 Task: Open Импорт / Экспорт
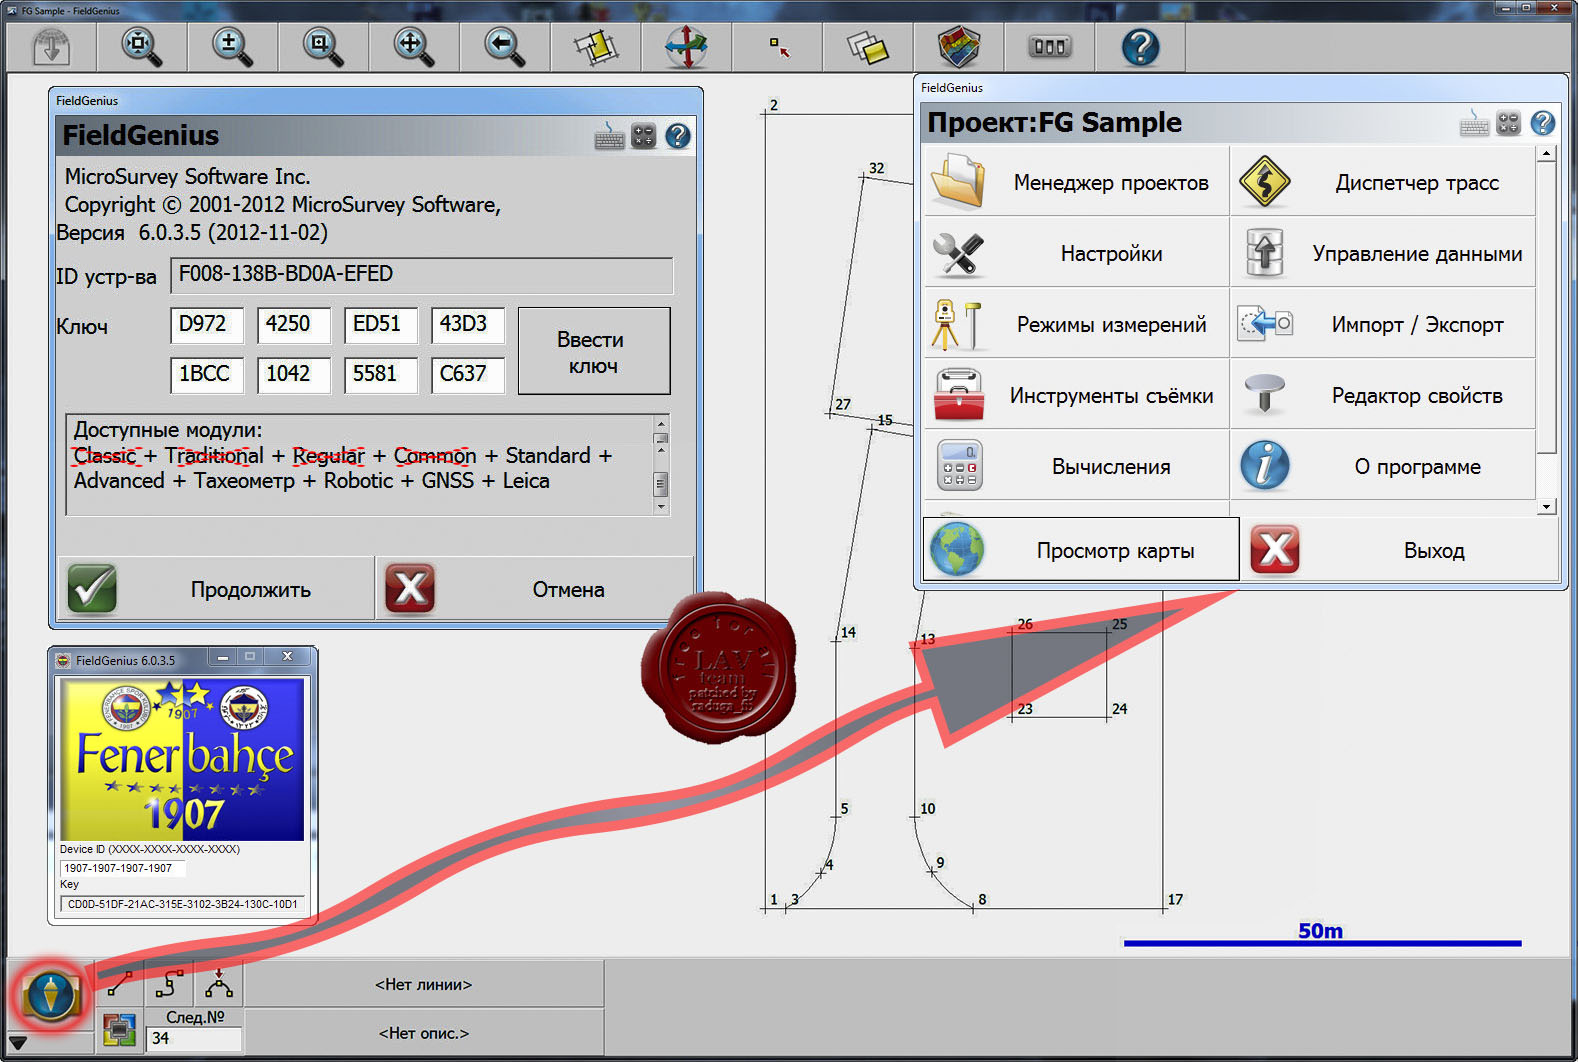[1382, 324]
